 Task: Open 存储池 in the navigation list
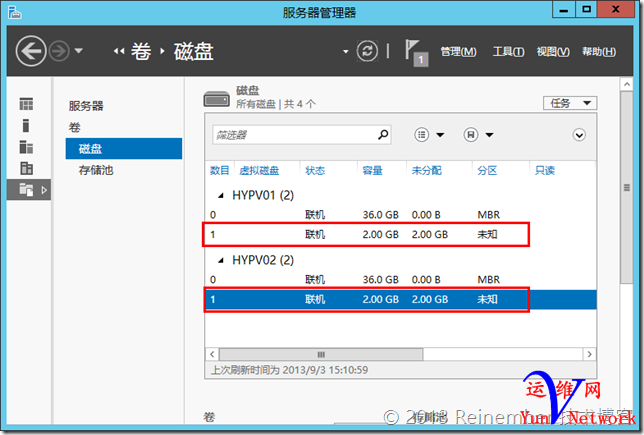click(96, 170)
